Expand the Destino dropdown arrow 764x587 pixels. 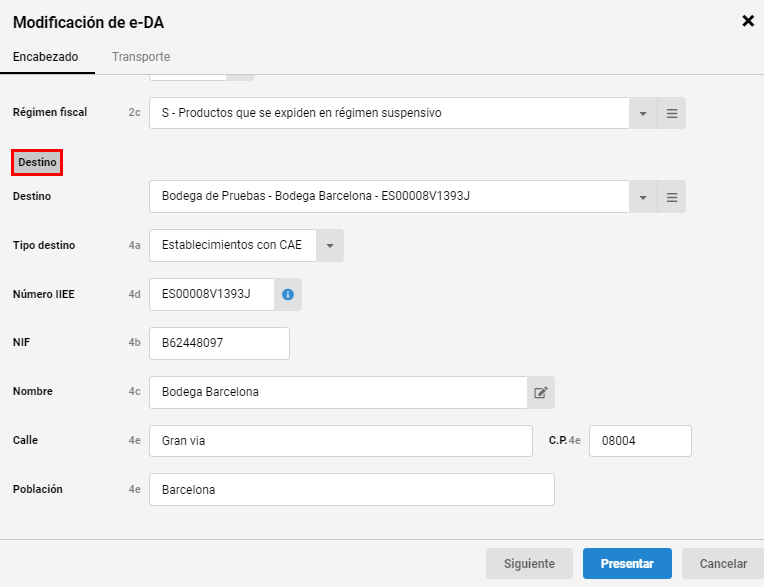(x=643, y=197)
